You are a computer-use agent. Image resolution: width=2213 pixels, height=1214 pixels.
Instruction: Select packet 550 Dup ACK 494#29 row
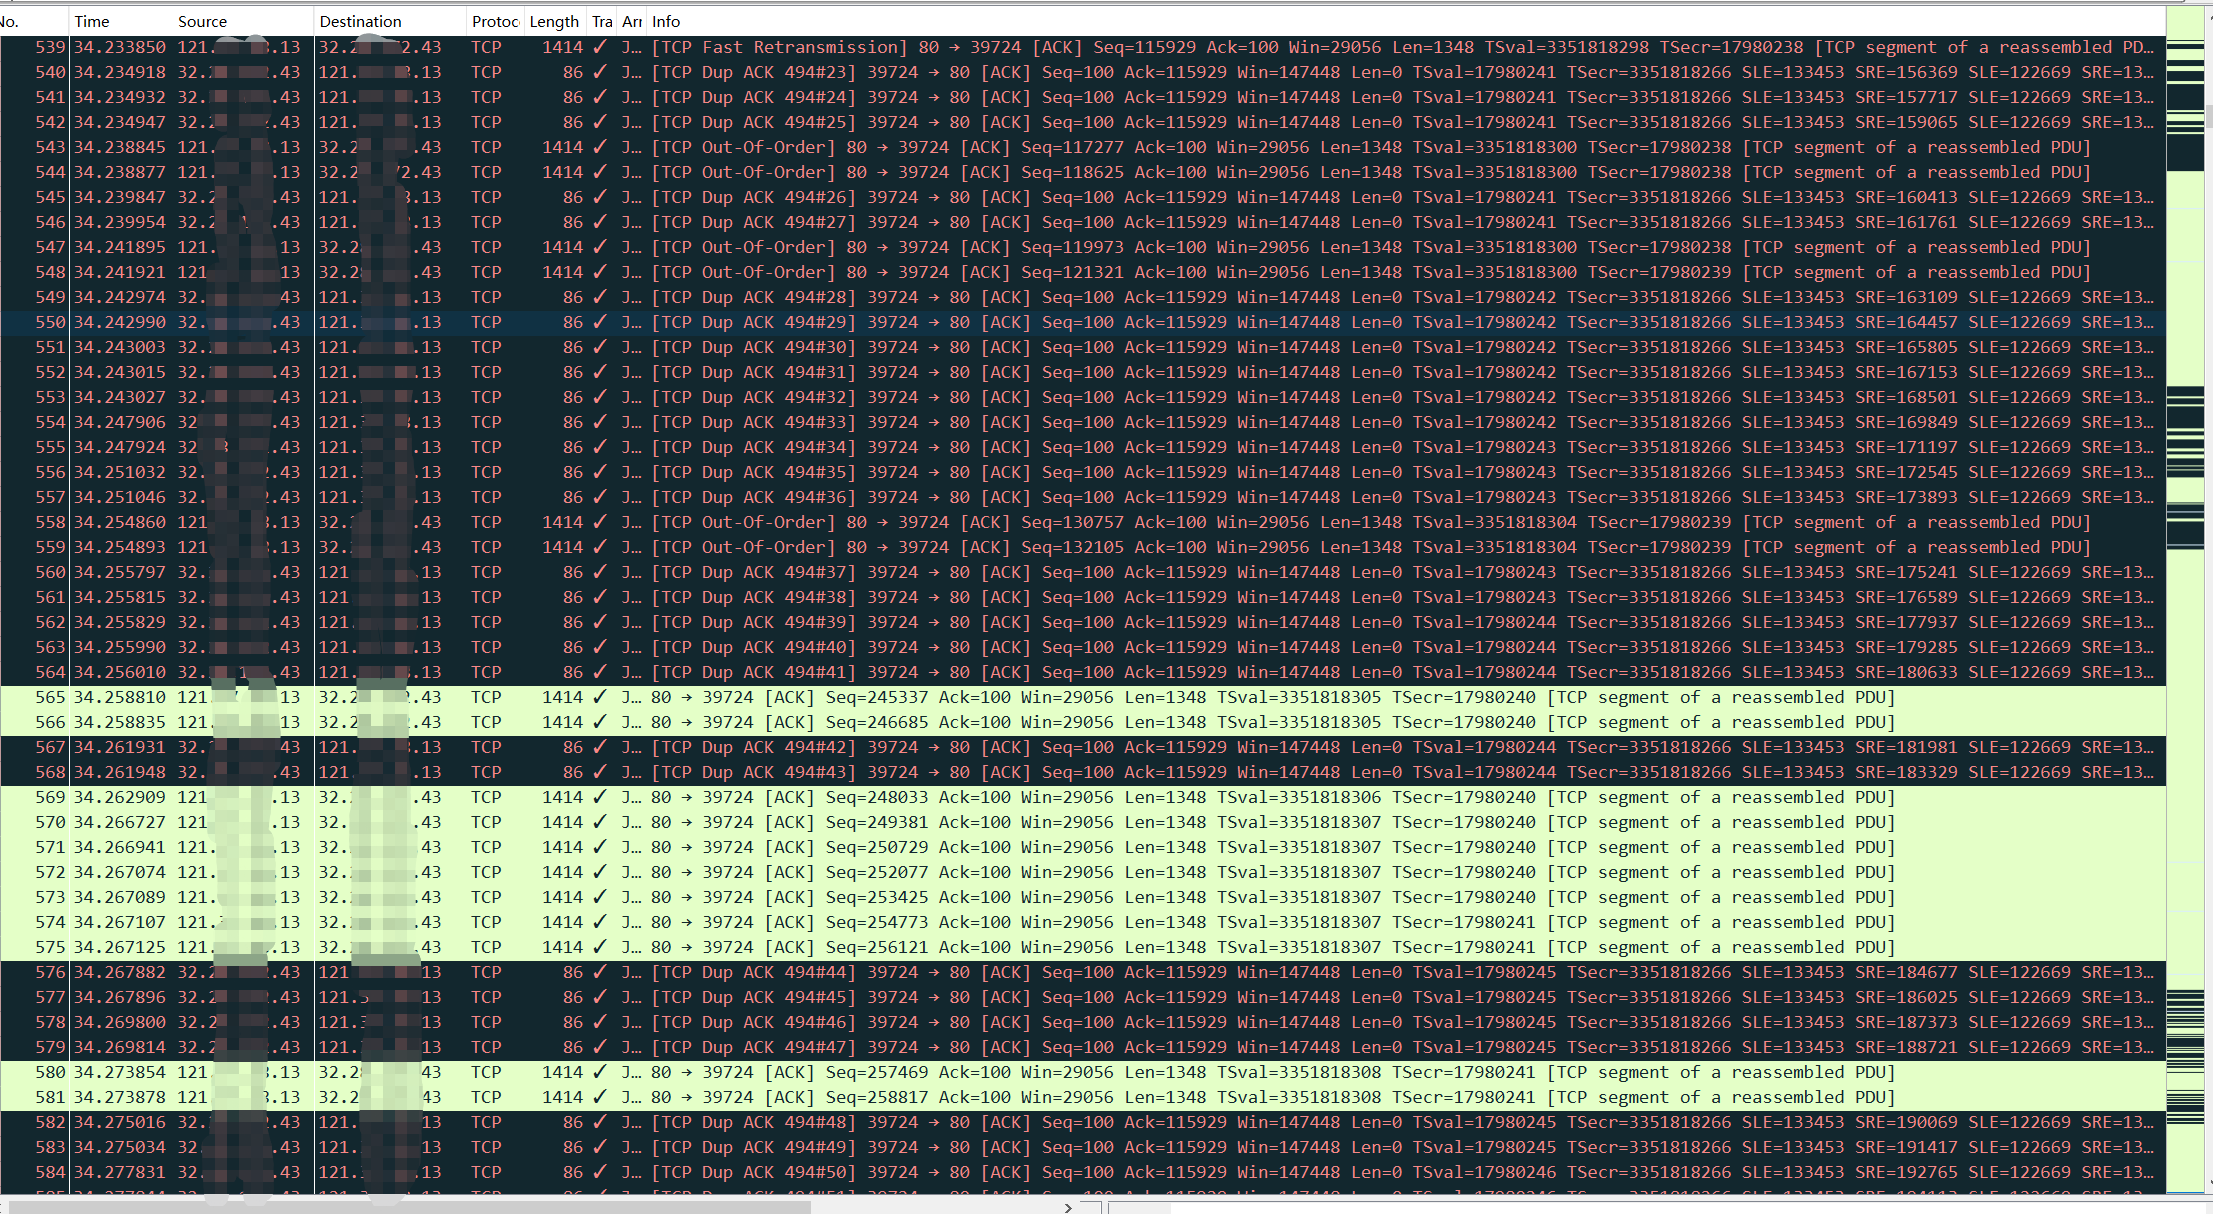(x=1000, y=322)
